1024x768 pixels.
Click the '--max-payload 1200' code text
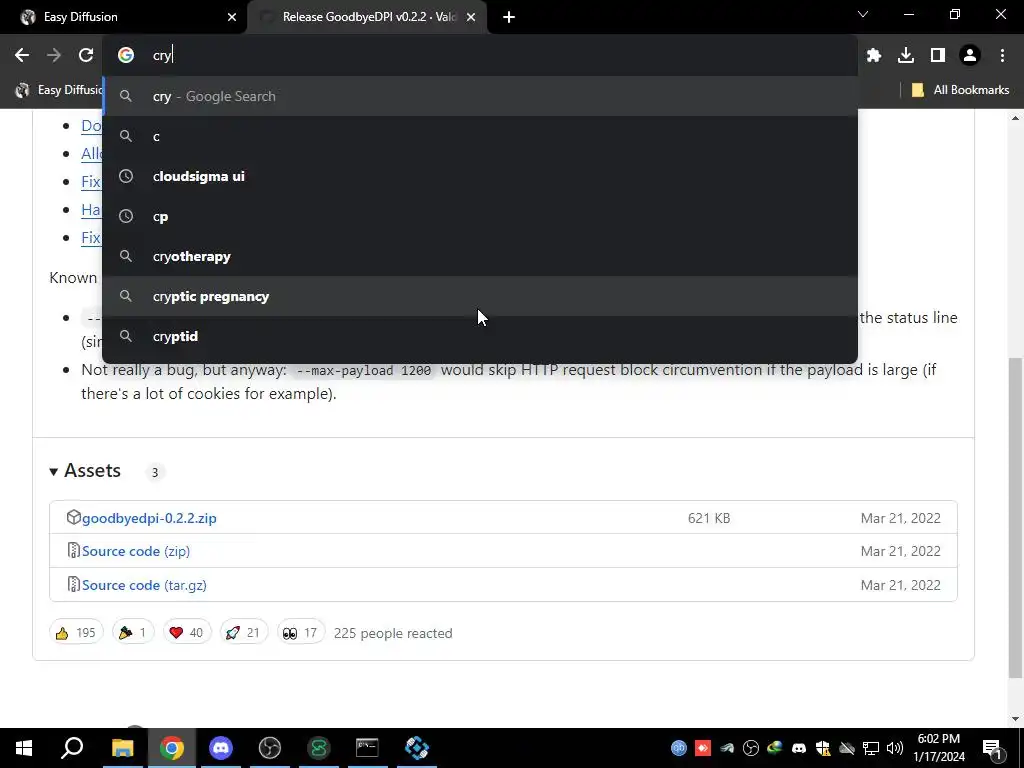coord(364,370)
